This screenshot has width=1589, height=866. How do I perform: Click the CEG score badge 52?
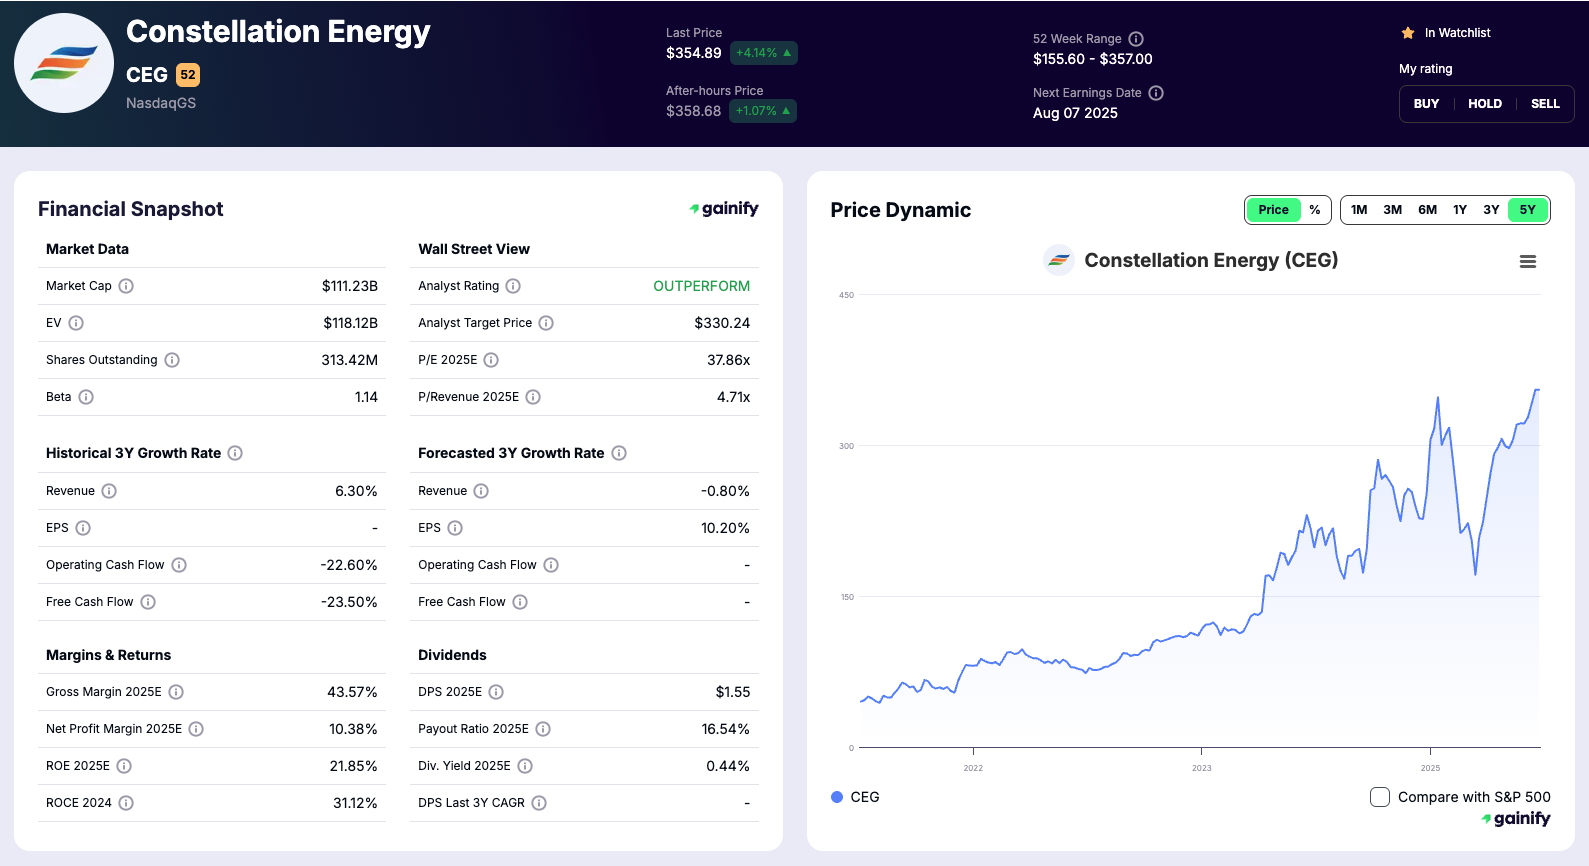188,75
